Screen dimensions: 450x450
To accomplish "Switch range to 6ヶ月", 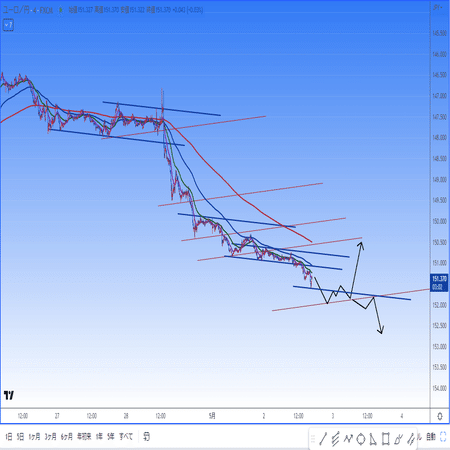I will click(67, 437).
